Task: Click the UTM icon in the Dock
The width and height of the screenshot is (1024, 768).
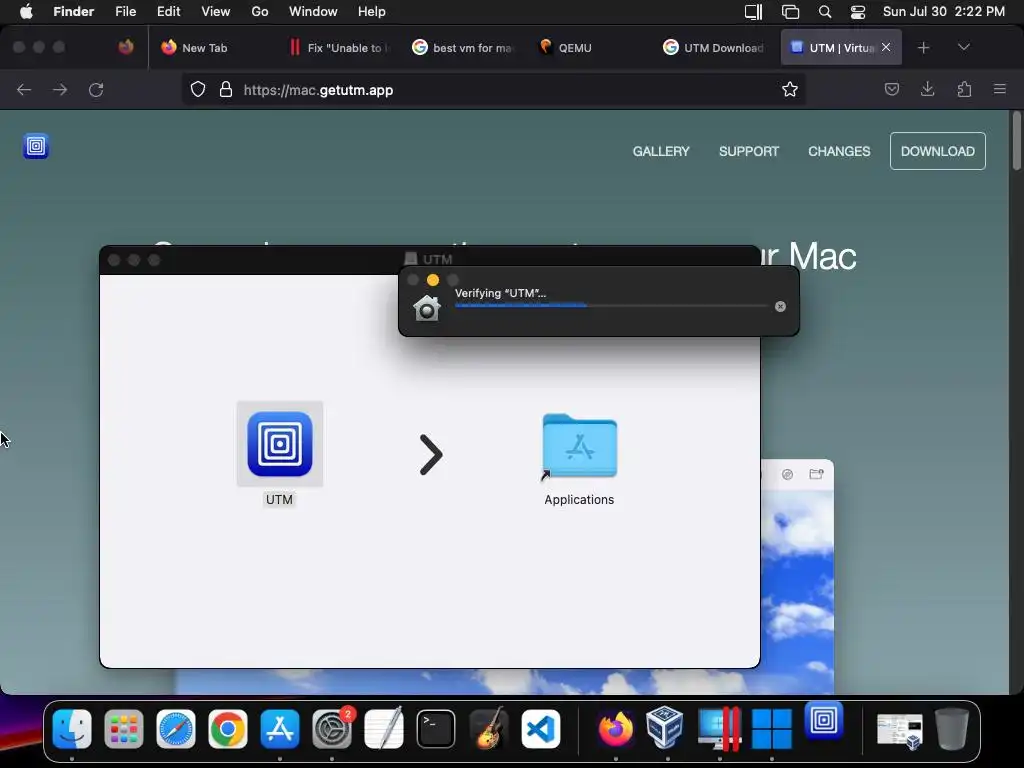Action: (824, 721)
